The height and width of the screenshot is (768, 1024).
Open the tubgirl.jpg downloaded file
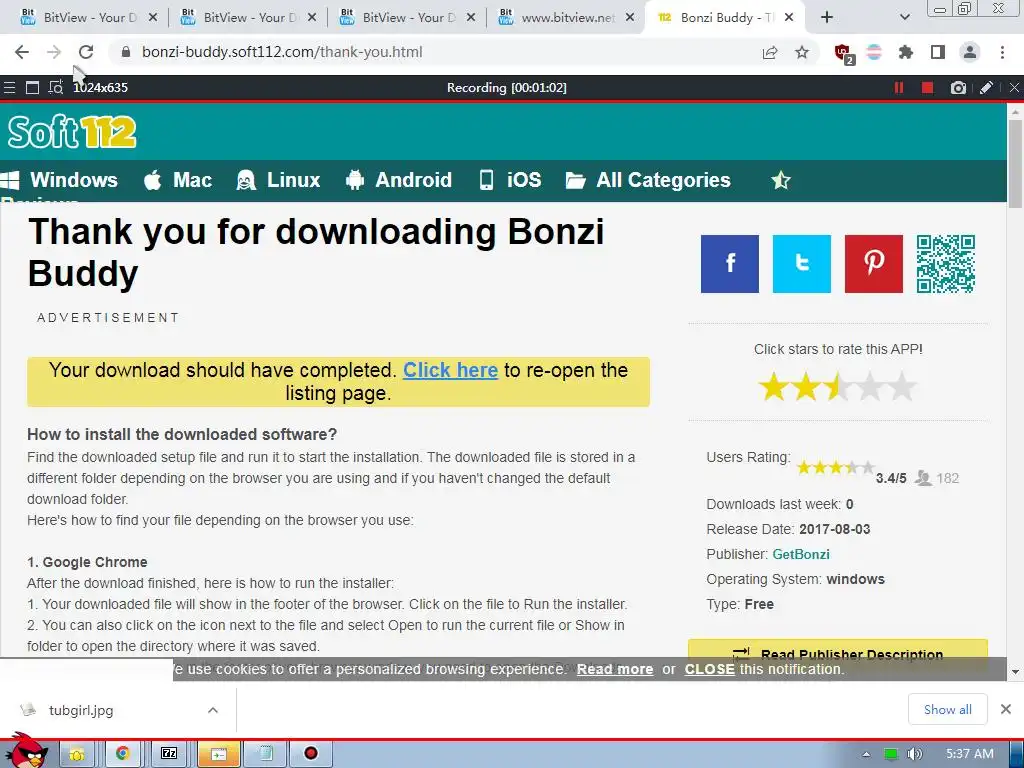click(81, 710)
